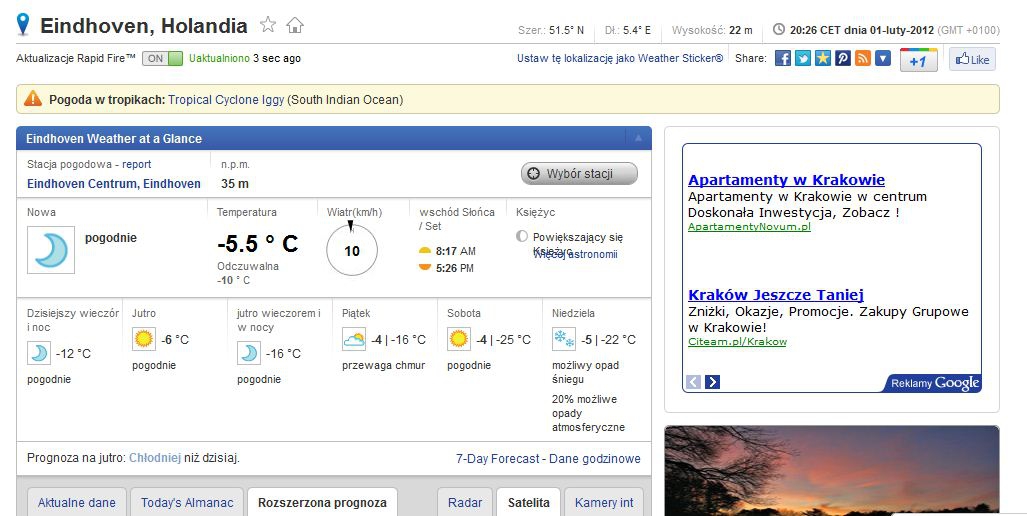Toggle the Rapid Fire updates ON switch

(163, 59)
